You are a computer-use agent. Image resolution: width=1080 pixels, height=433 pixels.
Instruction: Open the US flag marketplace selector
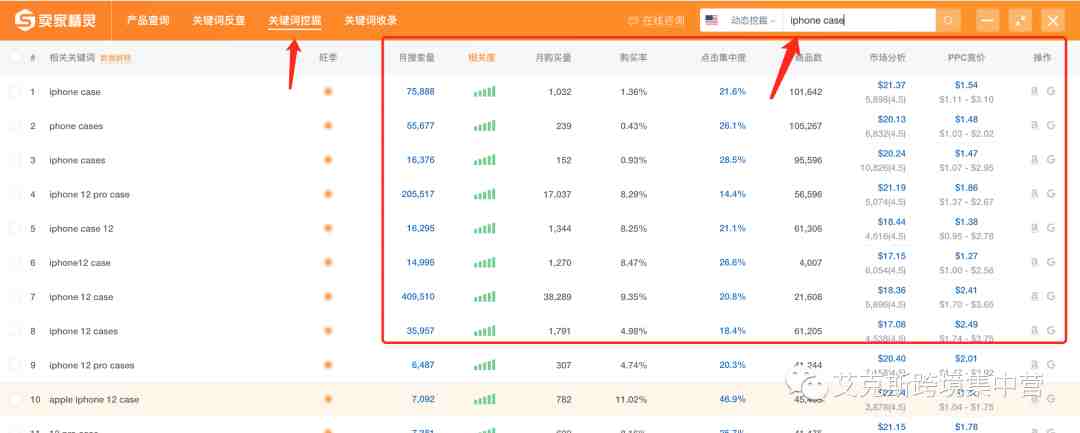(x=712, y=21)
